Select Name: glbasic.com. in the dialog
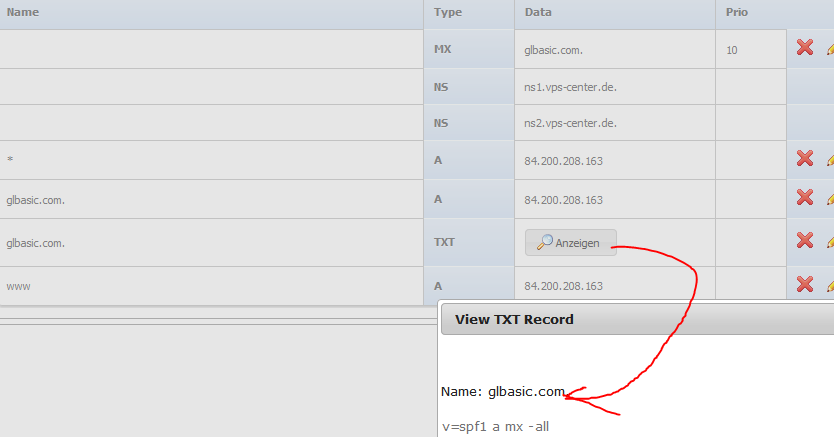The height and width of the screenshot is (437, 834). (x=503, y=392)
